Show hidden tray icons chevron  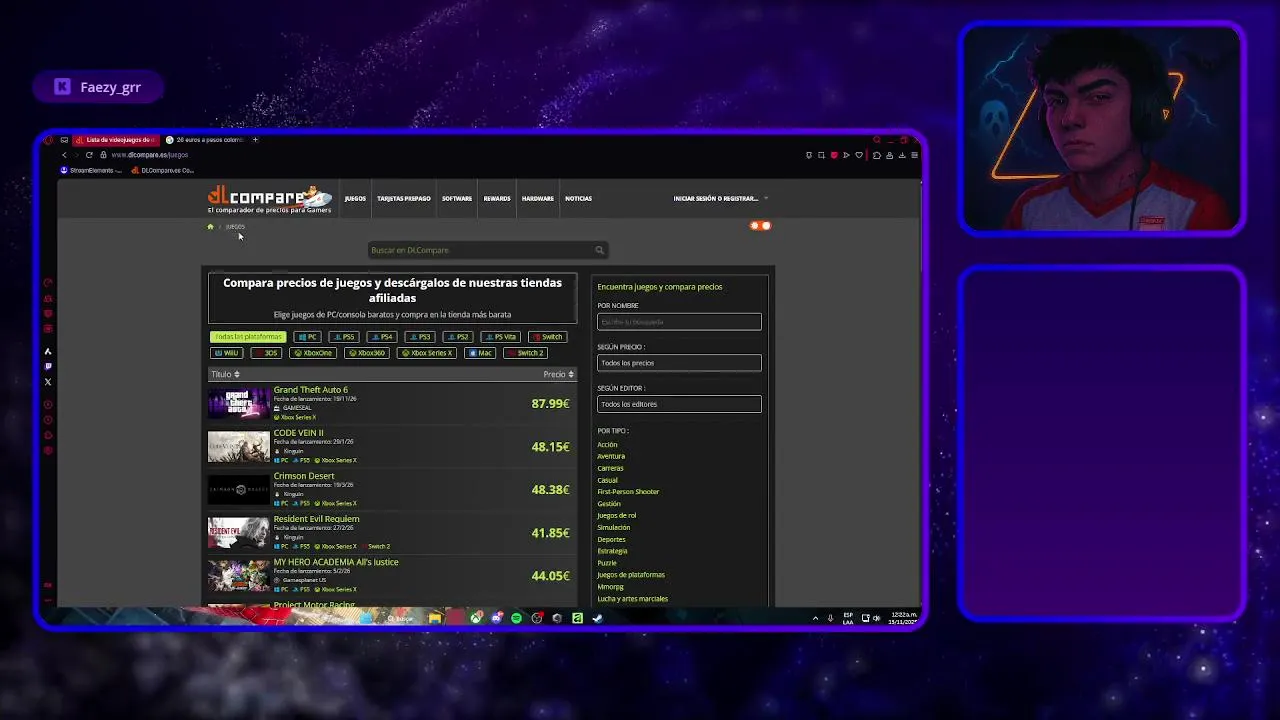(x=815, y=618)
